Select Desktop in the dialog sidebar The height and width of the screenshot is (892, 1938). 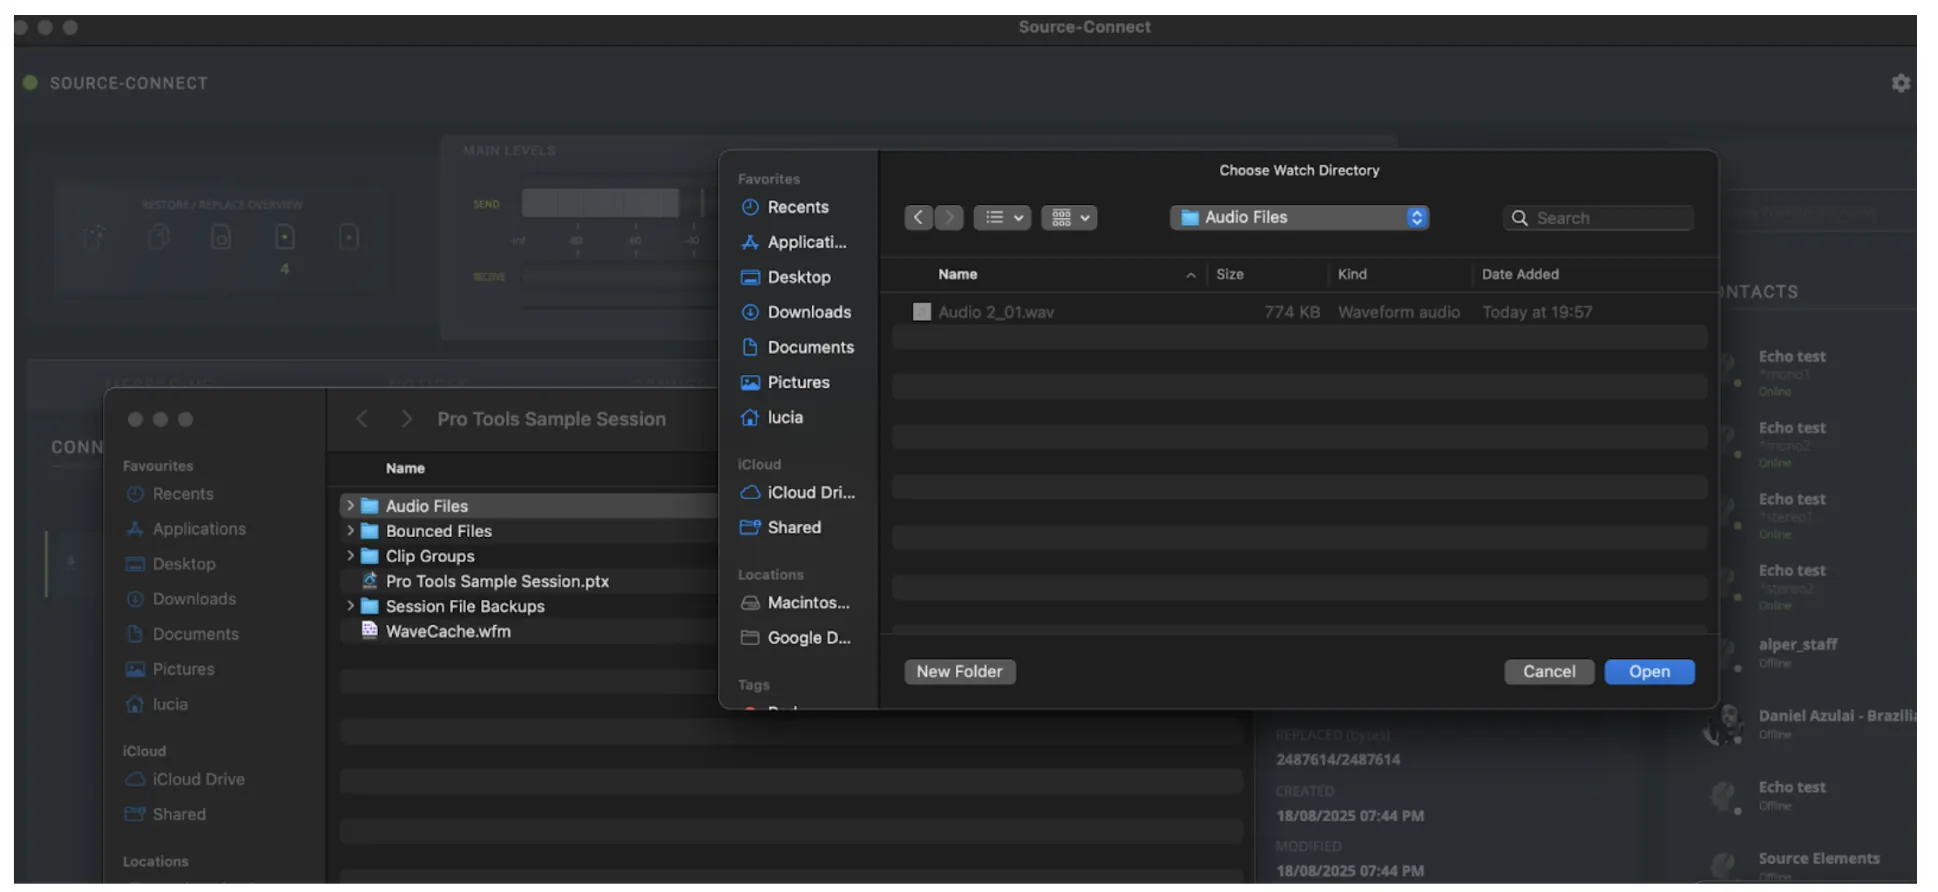[785, 277]
